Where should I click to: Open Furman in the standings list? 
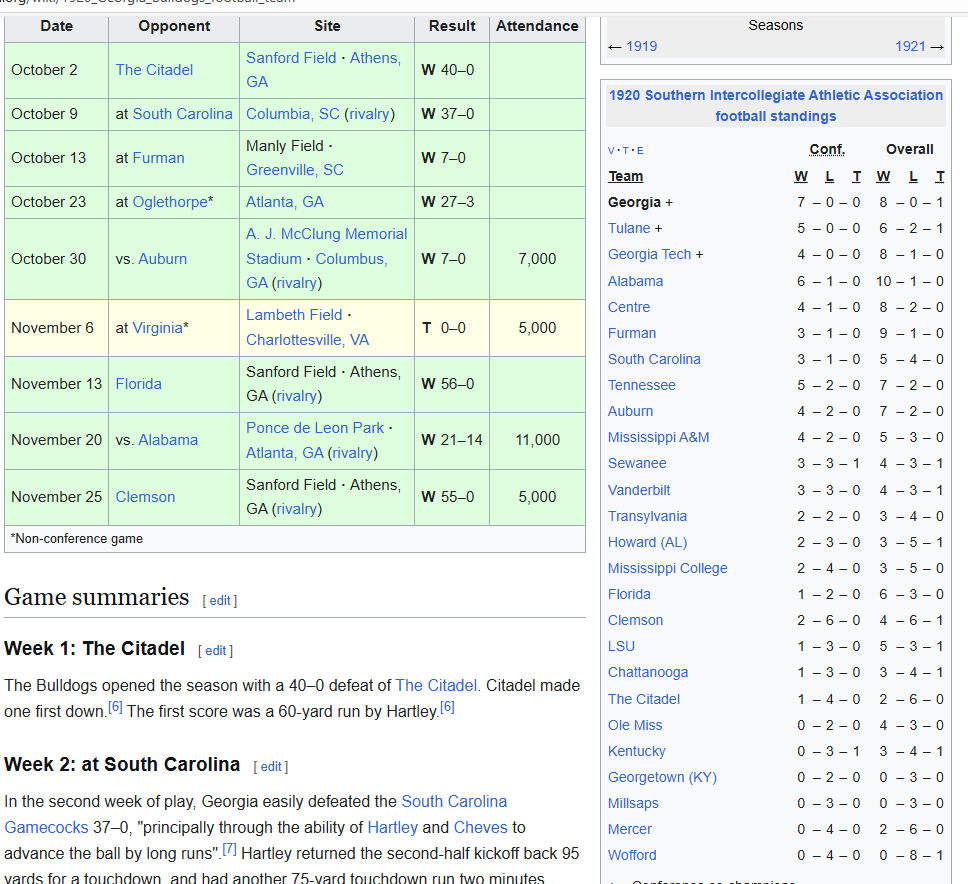point(632,333)
